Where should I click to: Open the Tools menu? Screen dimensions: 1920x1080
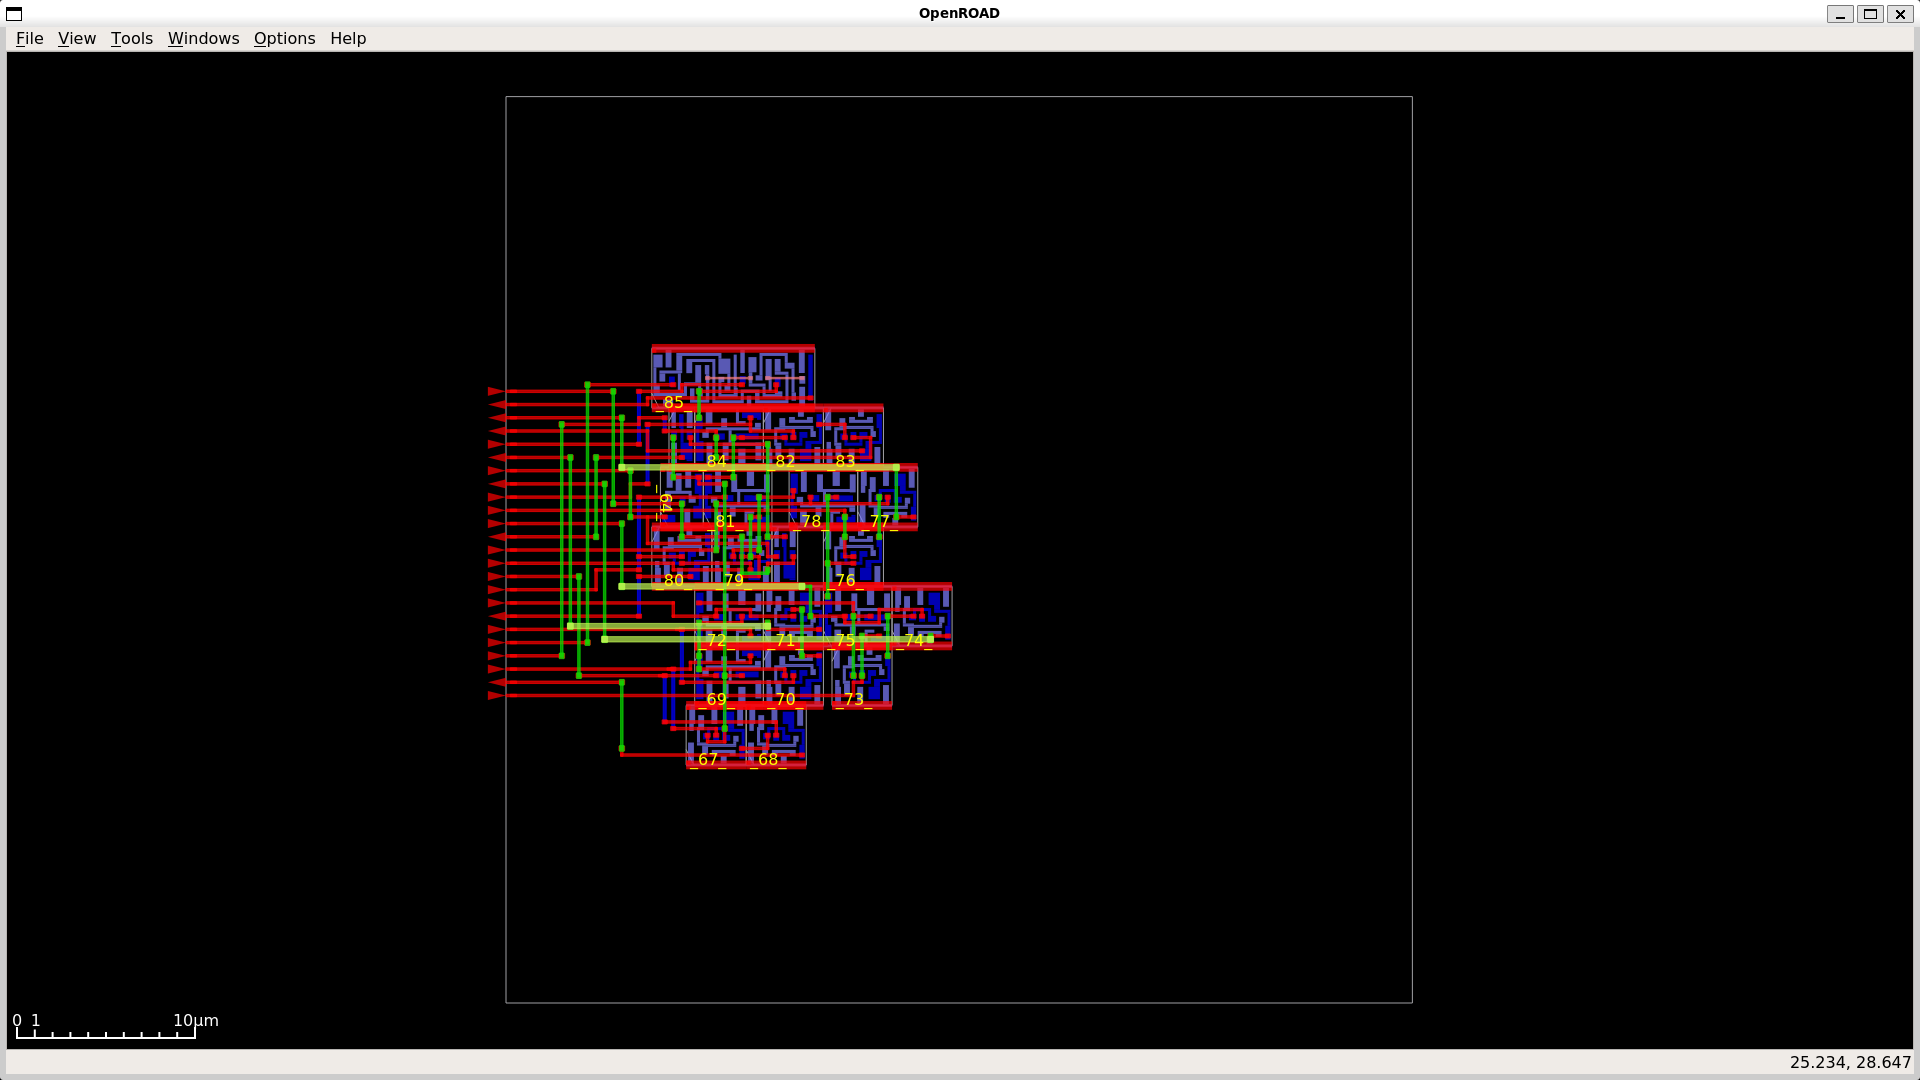point(131,38)
